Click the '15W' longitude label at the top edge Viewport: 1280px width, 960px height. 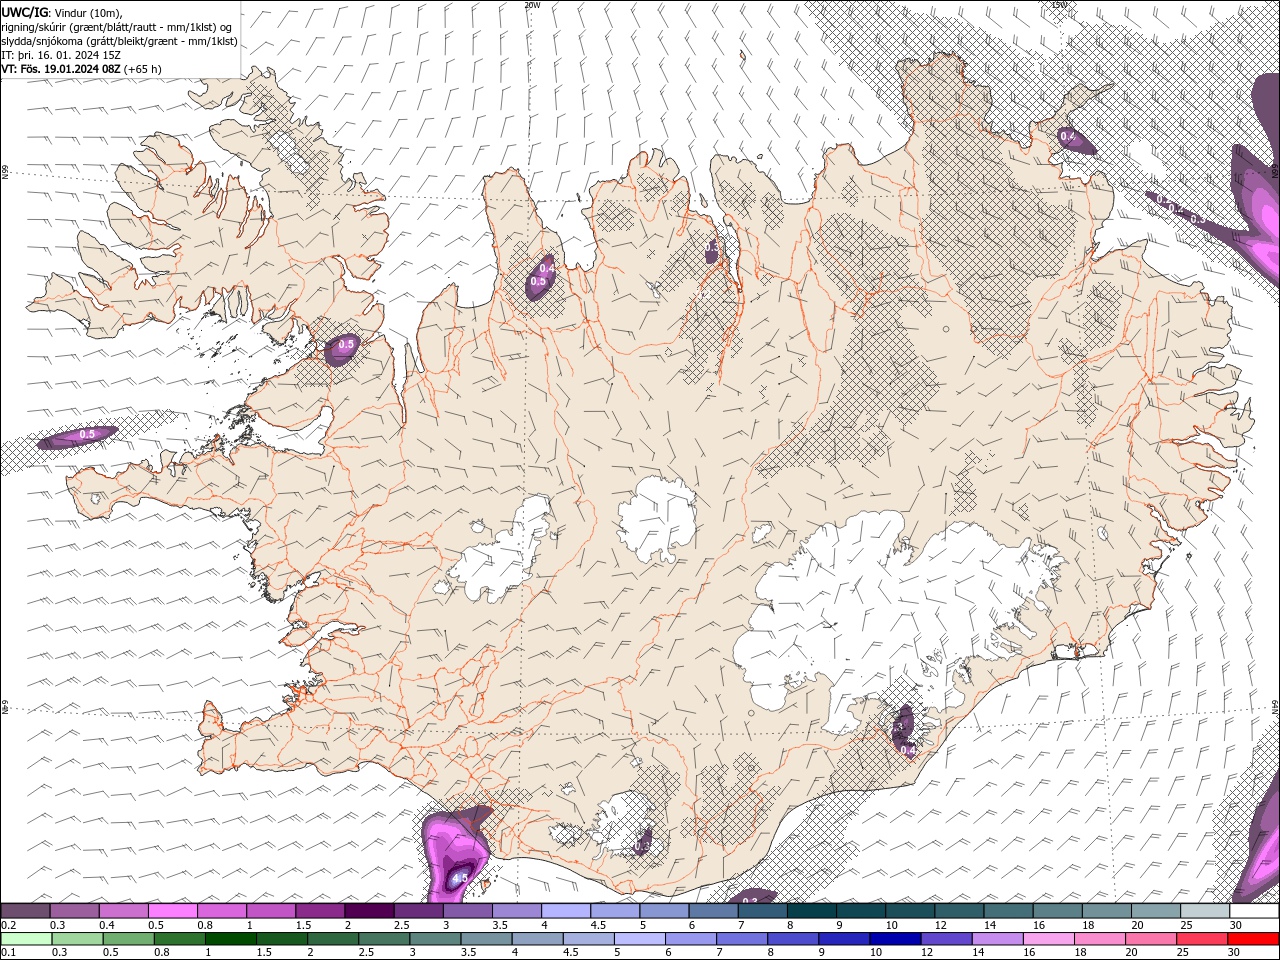[x=1059, y=4]
